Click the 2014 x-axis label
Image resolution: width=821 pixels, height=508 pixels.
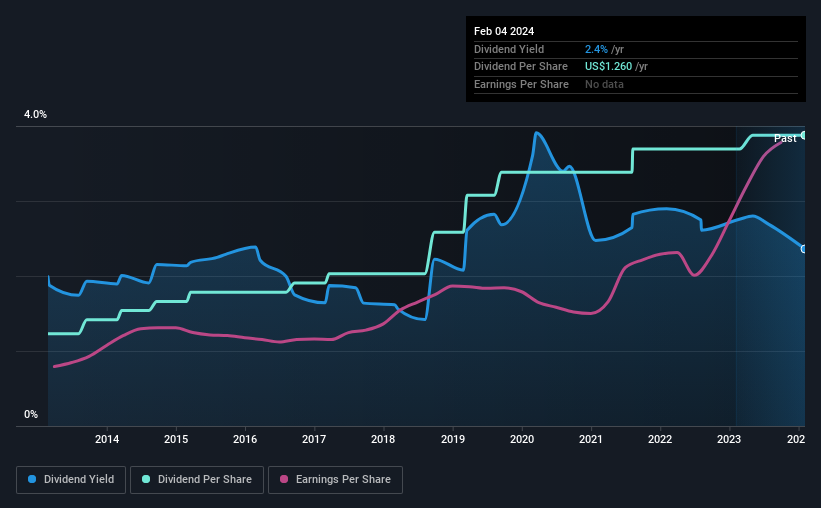pyautogui.click(x=107, y=439)
